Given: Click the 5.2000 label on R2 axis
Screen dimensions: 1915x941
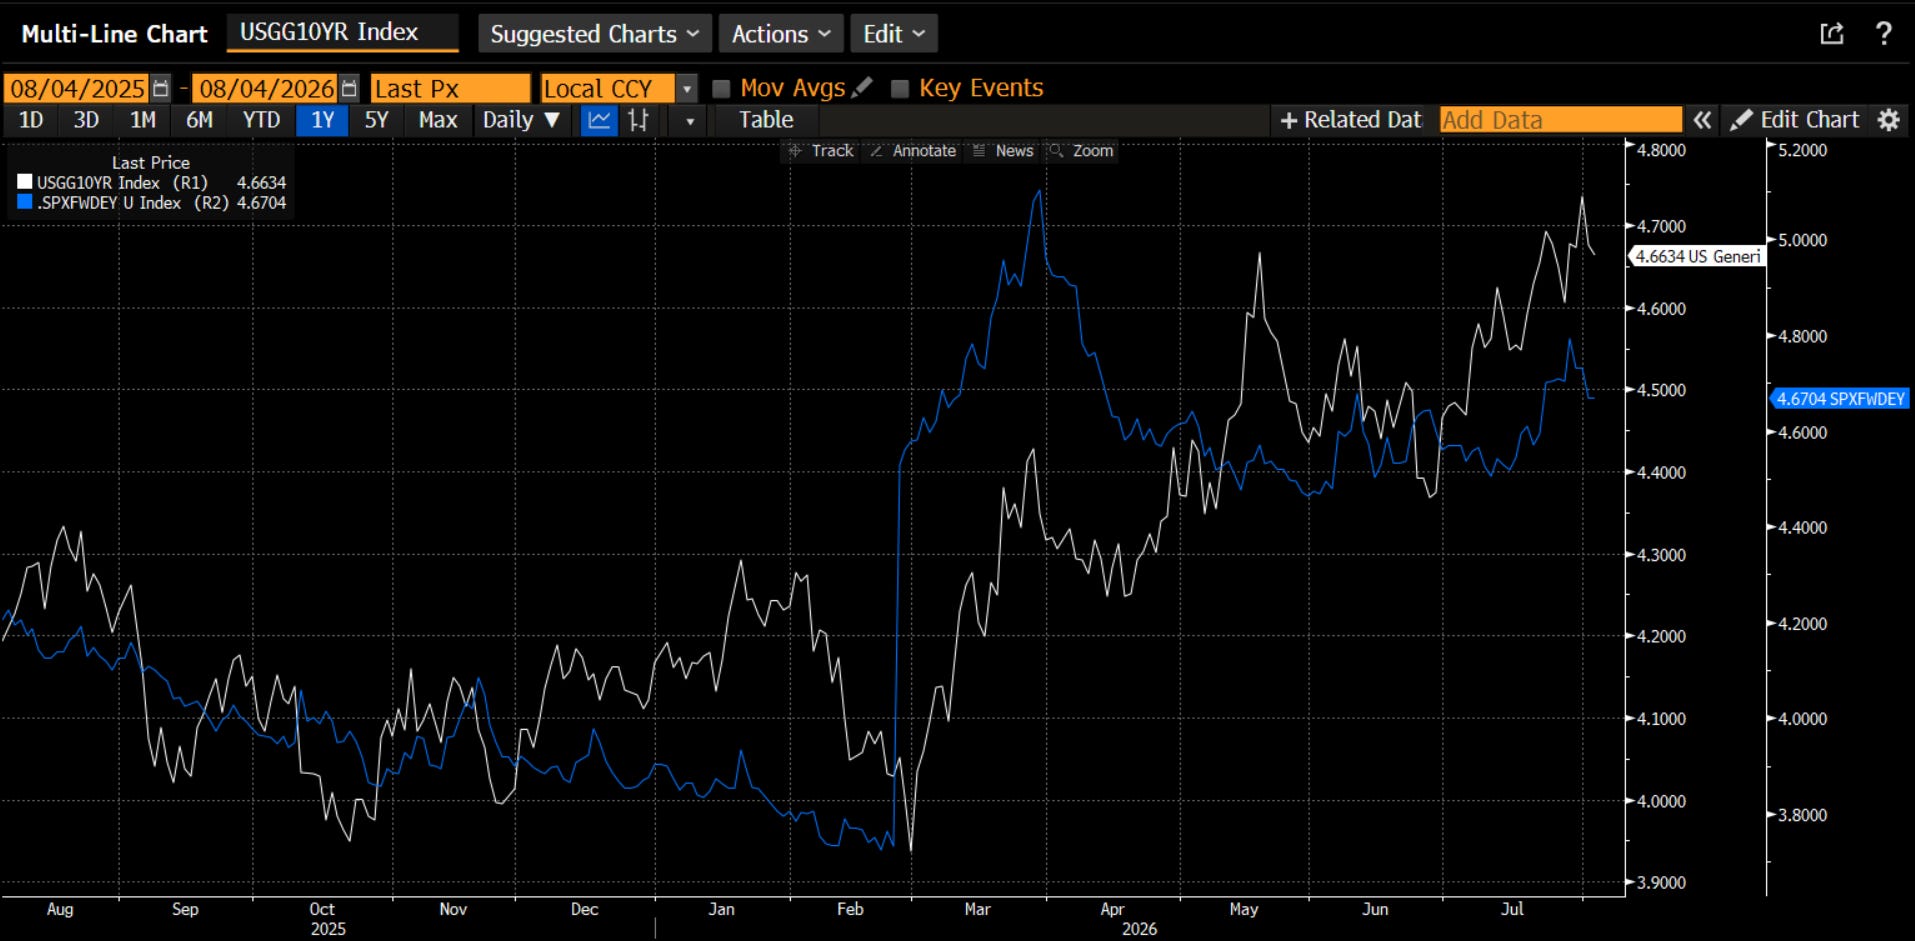Looking at the screenshot, I should pyautogui.click(x=1802, y=151).
